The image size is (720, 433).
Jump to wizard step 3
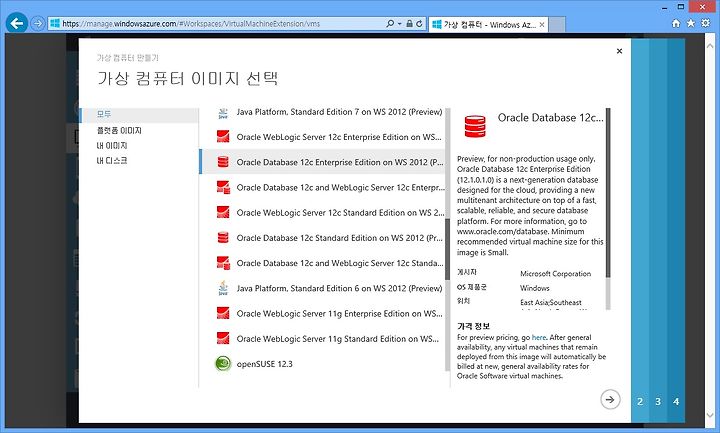tap(658, 402)
